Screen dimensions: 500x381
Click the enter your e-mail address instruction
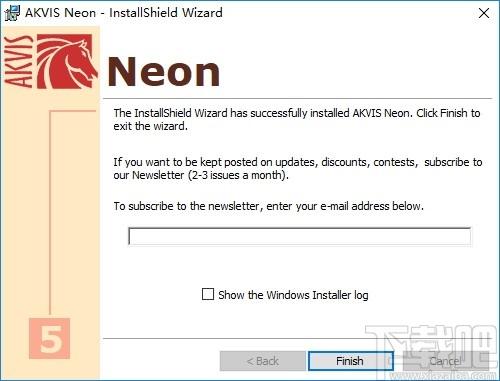pyautogui.click(x=268, y=206)
